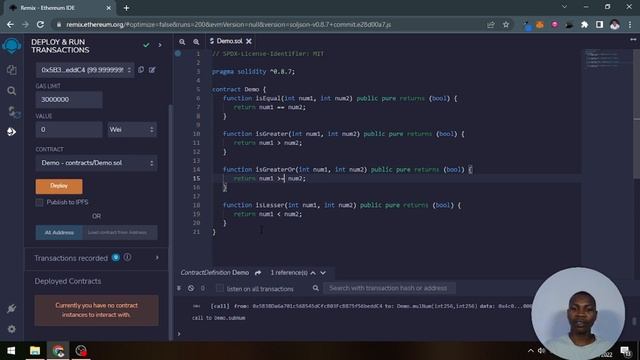Click the Value amount input field
This screenshot has width=640, height=360.
69,129
